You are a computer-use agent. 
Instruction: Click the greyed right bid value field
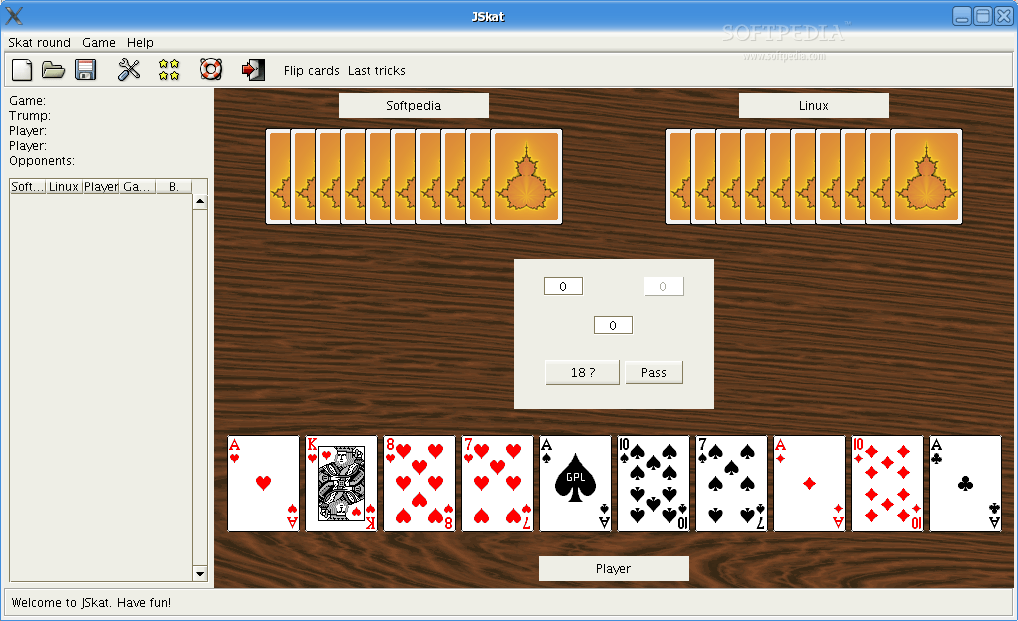pyautogui.click(x=663, y=286)
